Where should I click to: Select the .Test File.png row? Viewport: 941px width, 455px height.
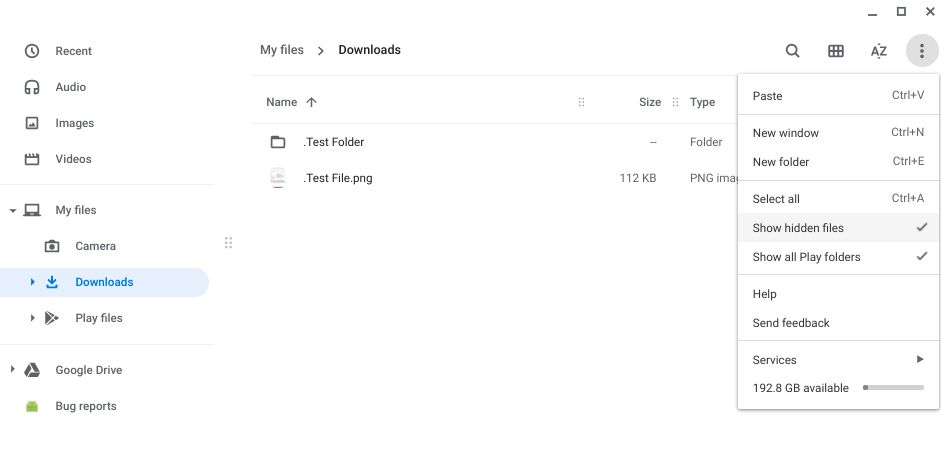pyautogui.click(x=338, y=178)
